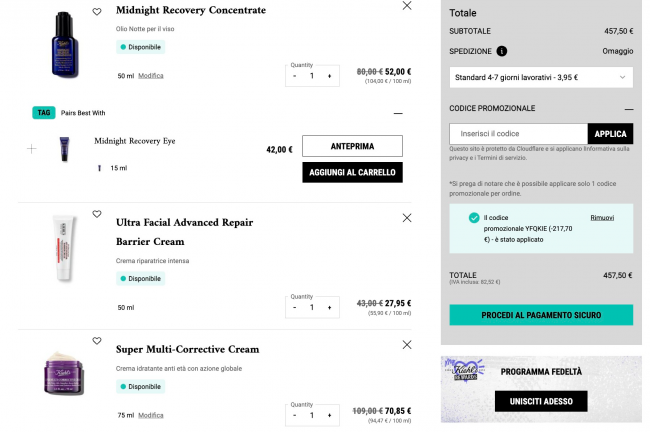Collapse Pairs Best With section
This screenshot has height=432, width=650.
pyautogui.click(x=398, y=113)
